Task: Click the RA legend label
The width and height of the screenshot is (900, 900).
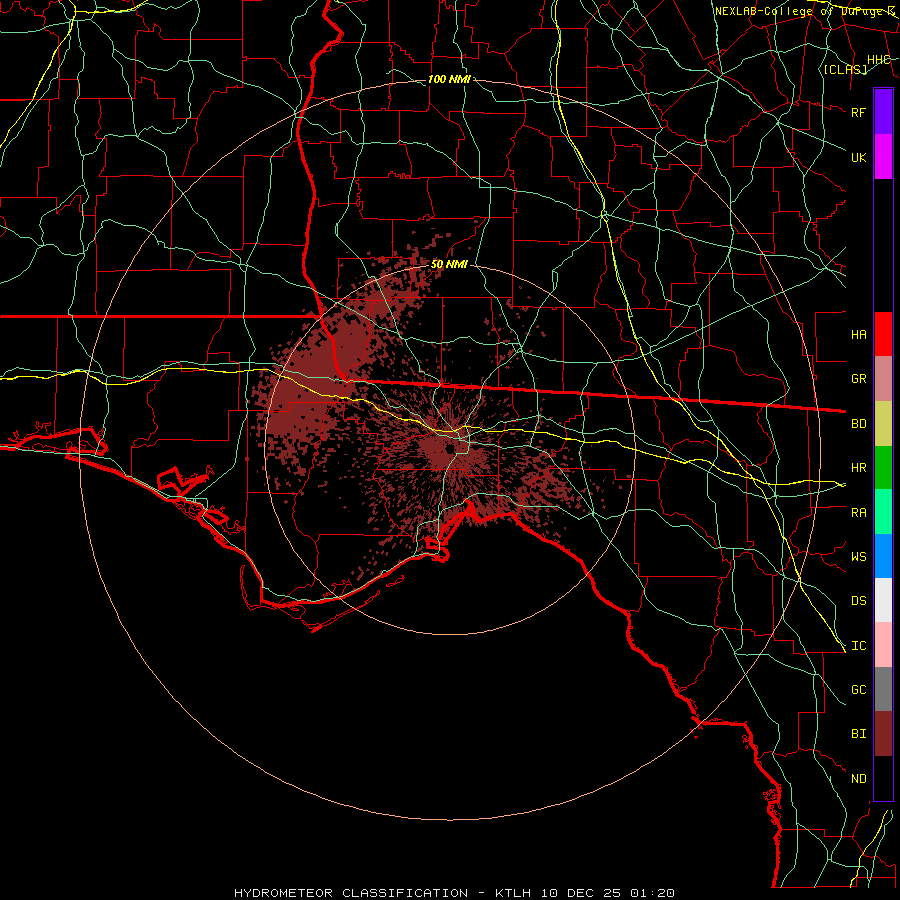Action: (x=858, y=513)
